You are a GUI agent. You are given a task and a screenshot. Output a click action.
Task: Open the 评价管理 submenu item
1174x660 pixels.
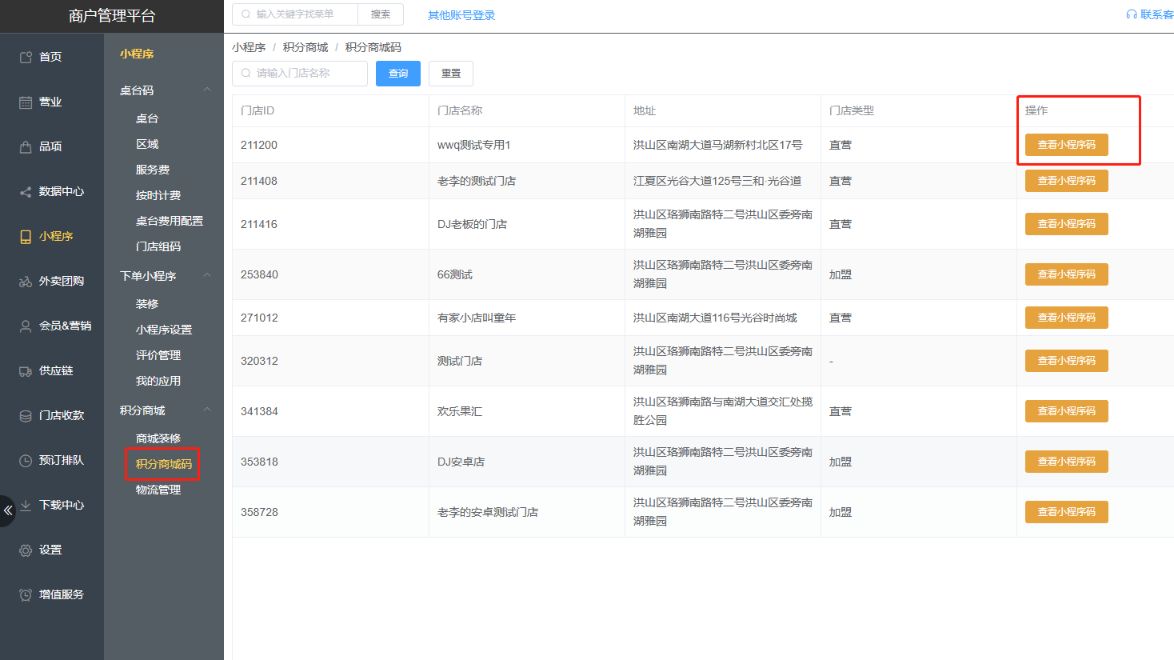coord(158,355)
